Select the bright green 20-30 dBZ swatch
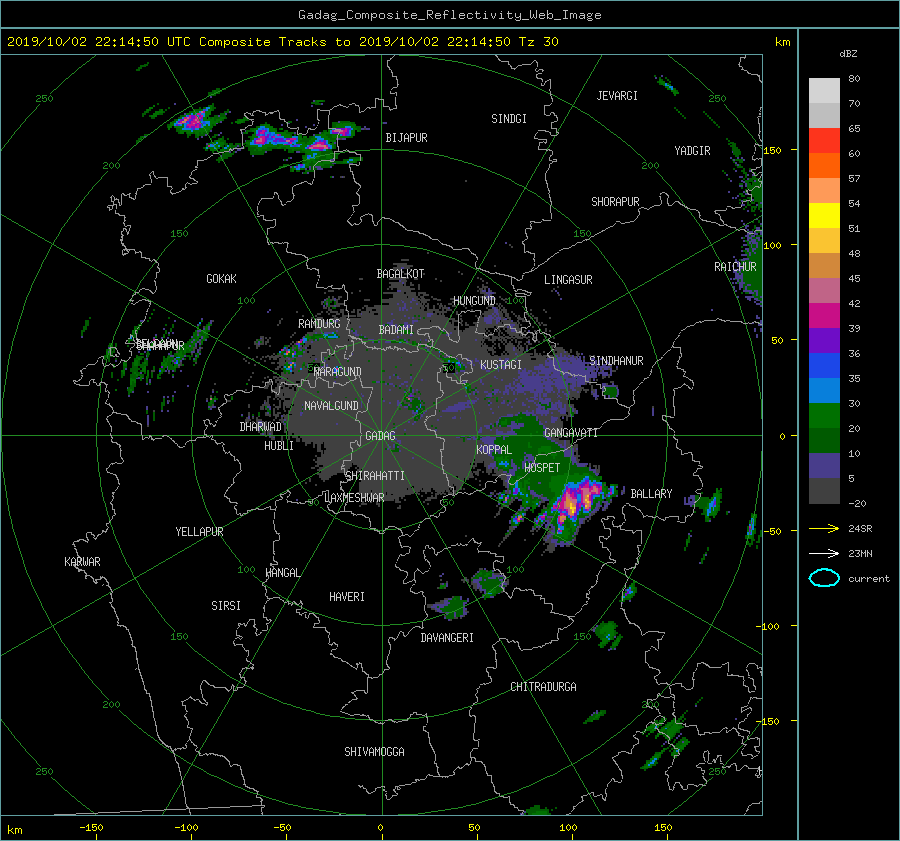 click(x=824, y=416)
